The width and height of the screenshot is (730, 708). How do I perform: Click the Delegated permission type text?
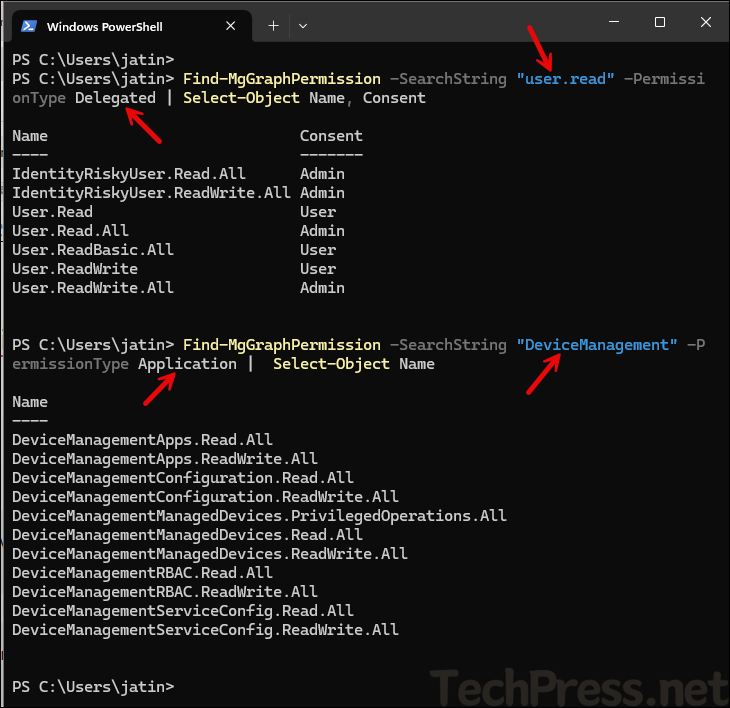point(115,98)
